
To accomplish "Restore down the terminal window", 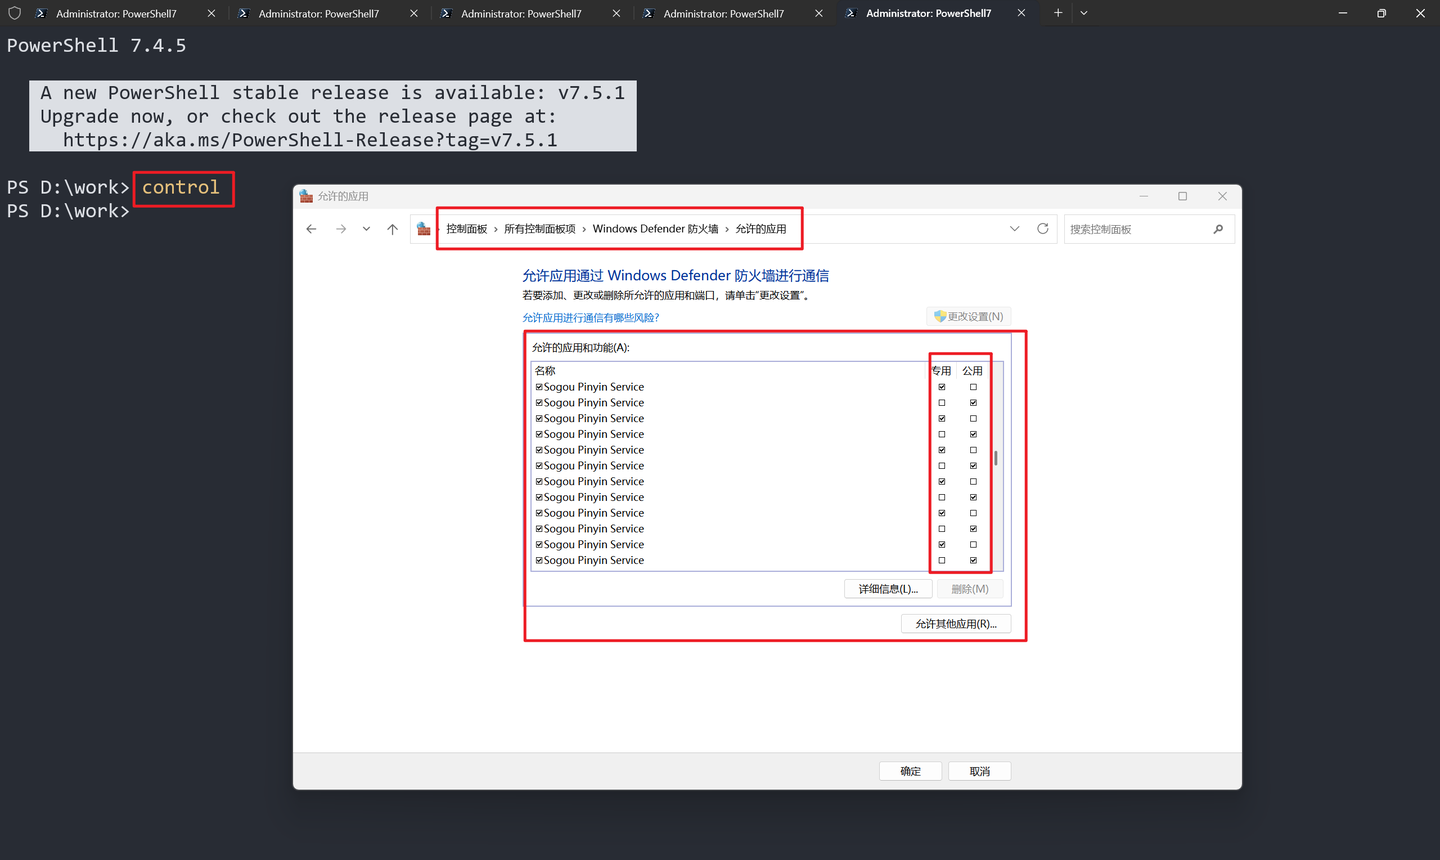I will click(x=1381, y=13).
